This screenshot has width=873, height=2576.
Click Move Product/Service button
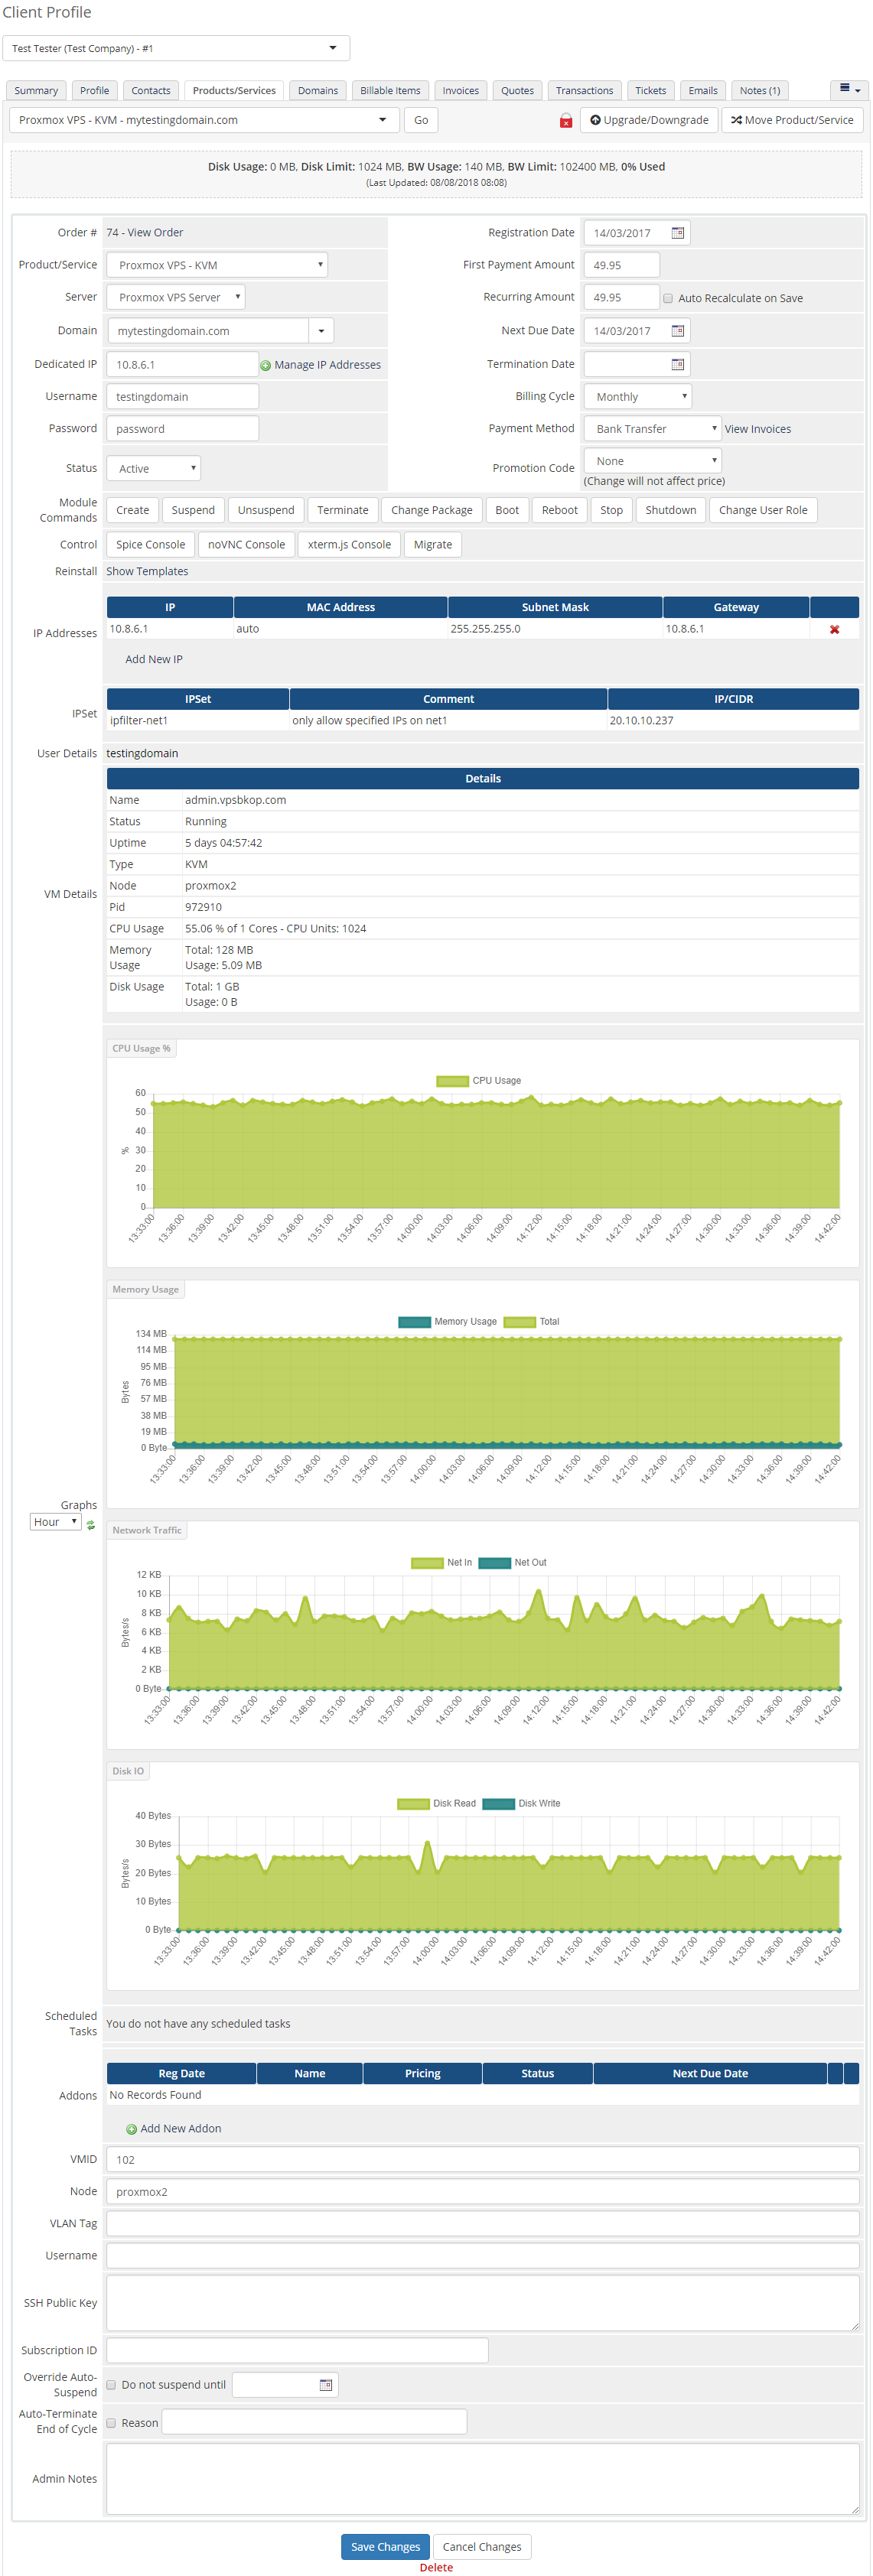pos(792,120)
